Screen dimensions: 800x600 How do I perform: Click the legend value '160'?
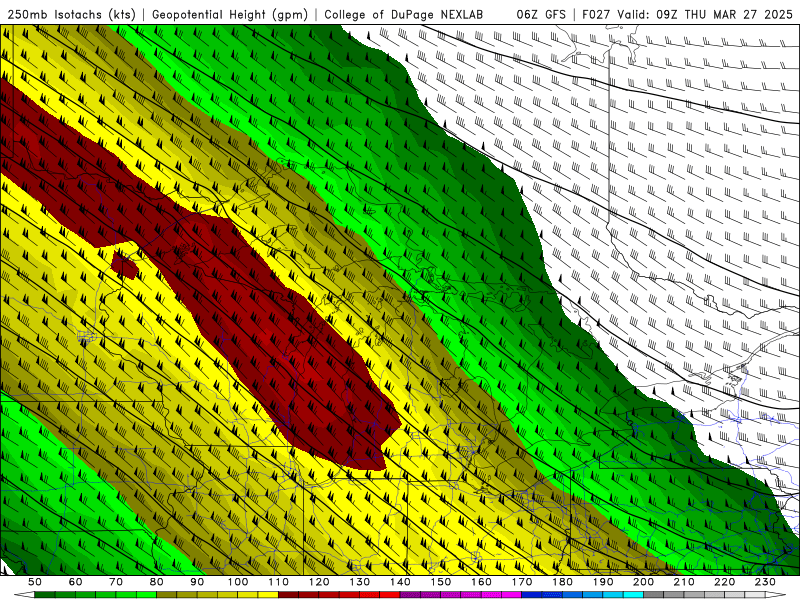pos(482,582)
